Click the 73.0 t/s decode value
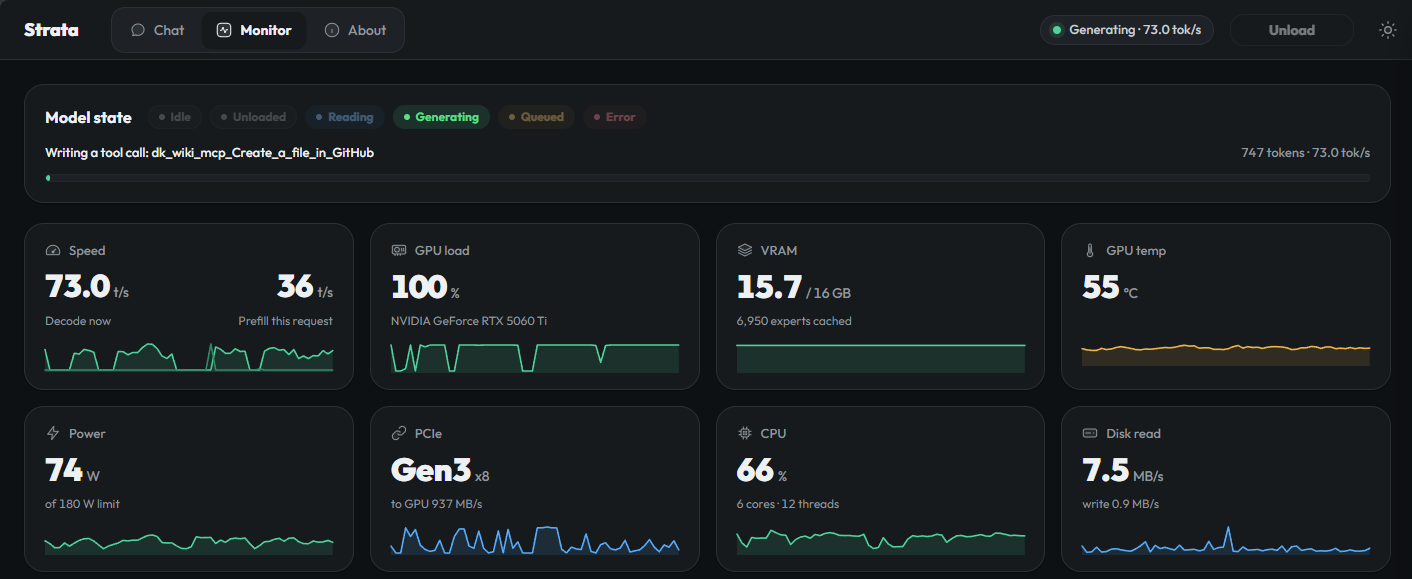This screenshot has width=1412, height=579. (x=87, y=287)
